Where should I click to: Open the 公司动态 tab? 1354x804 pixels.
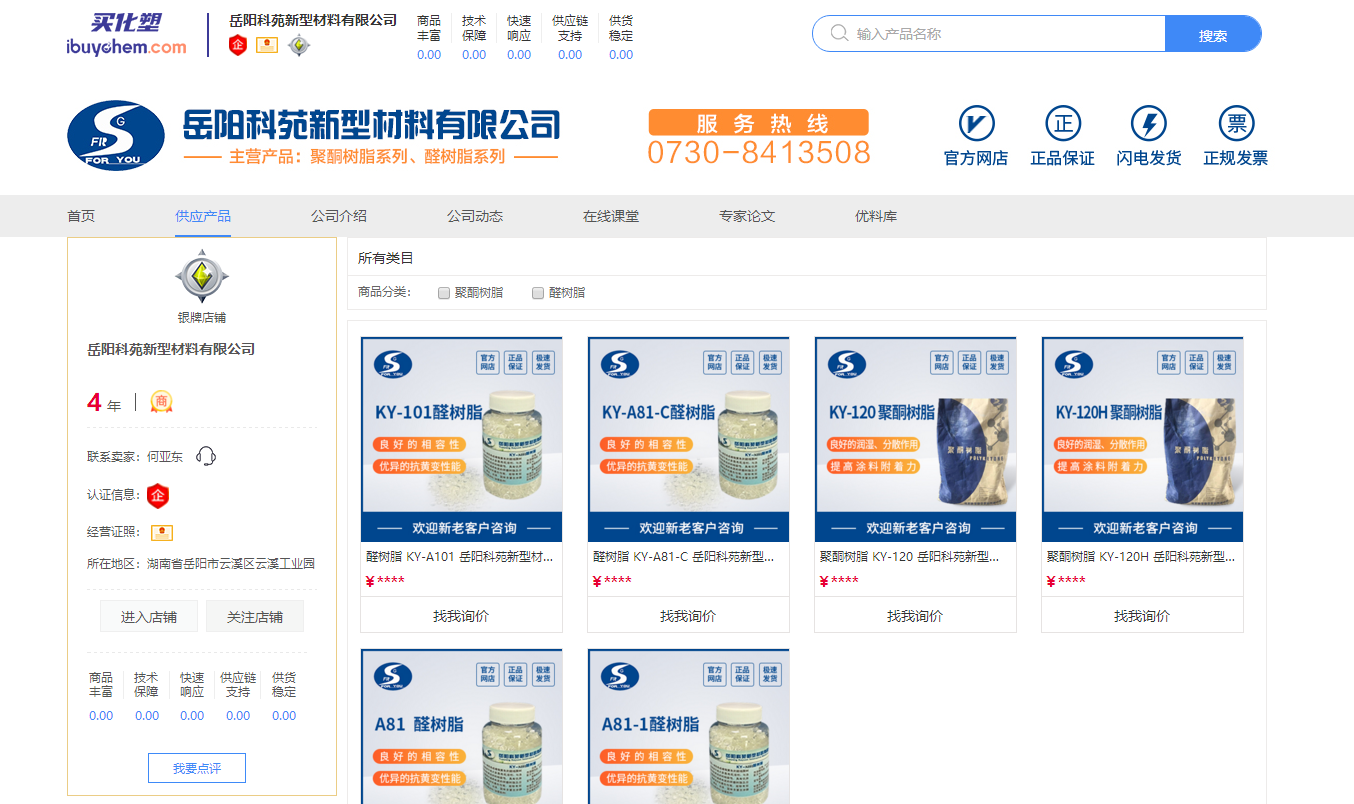click(x=475, y=216)
